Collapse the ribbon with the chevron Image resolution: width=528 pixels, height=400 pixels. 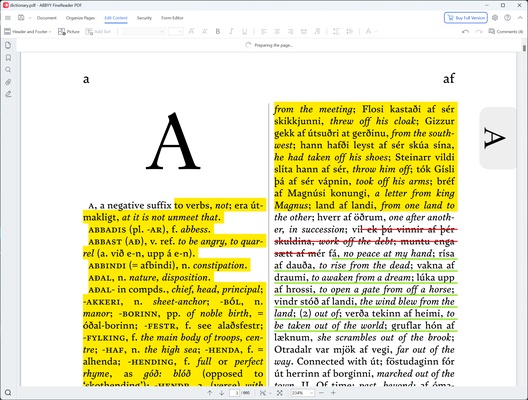[x=520, y=18]
